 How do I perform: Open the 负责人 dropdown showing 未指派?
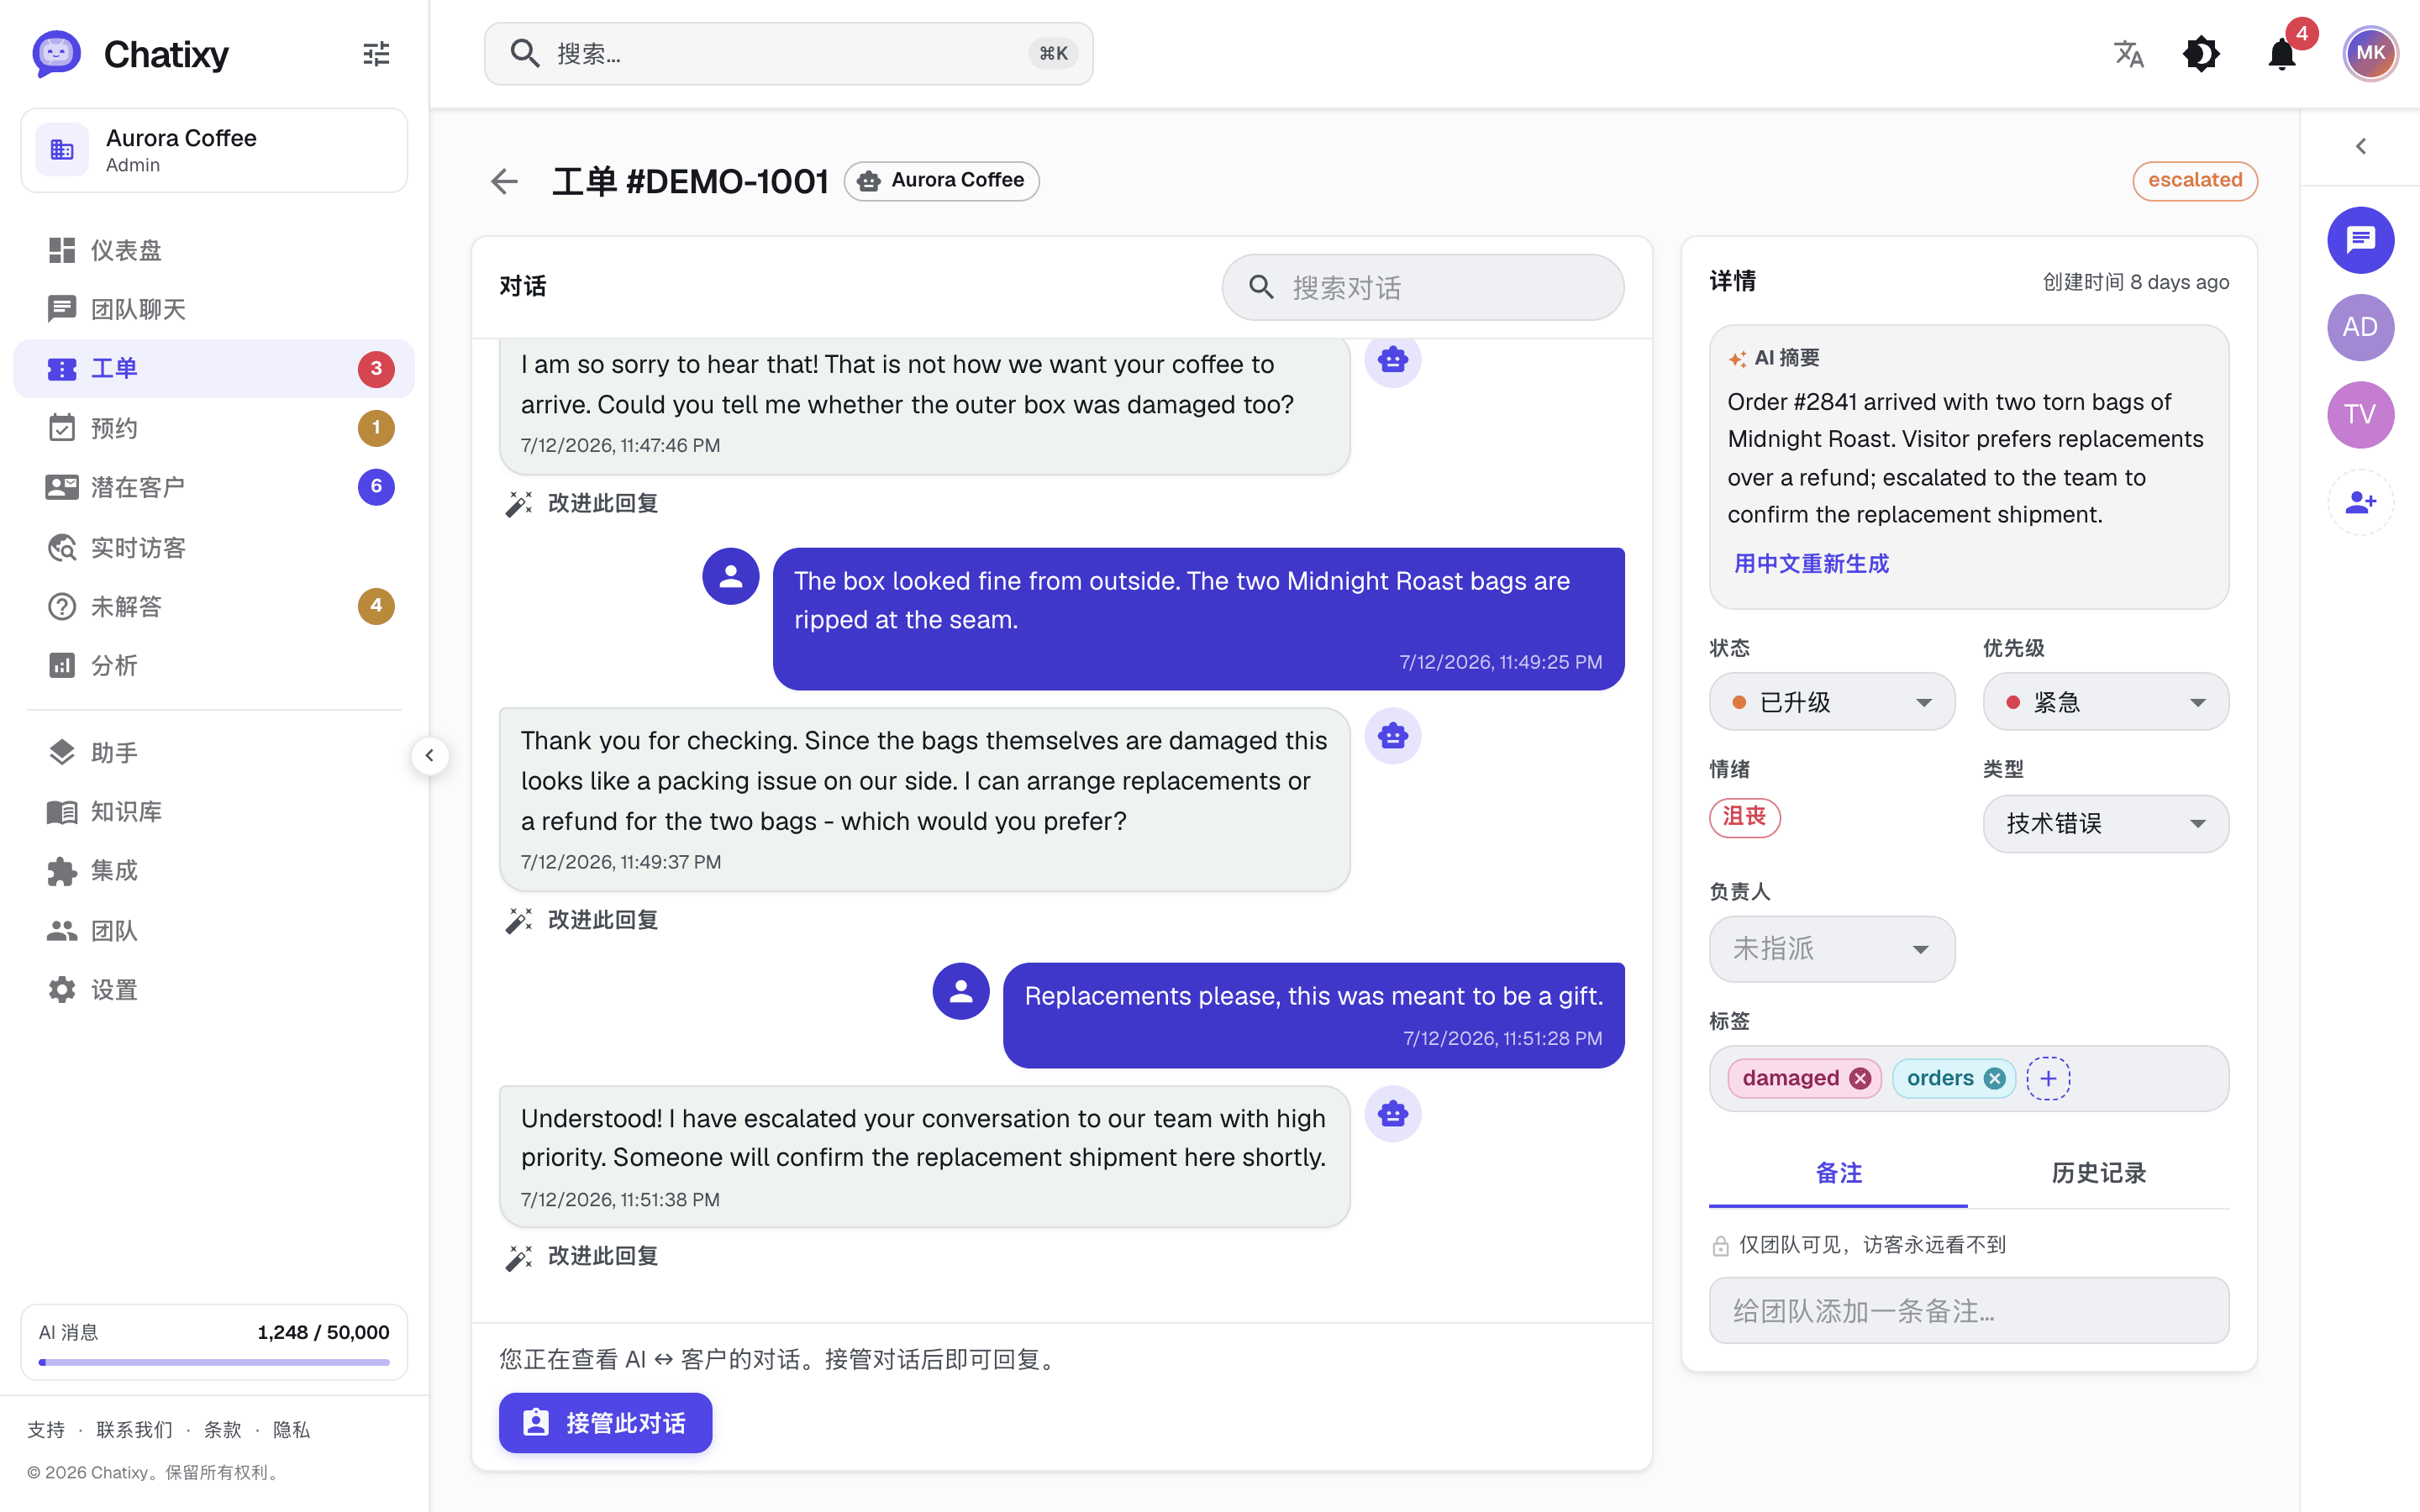[x=1832, y=949]
